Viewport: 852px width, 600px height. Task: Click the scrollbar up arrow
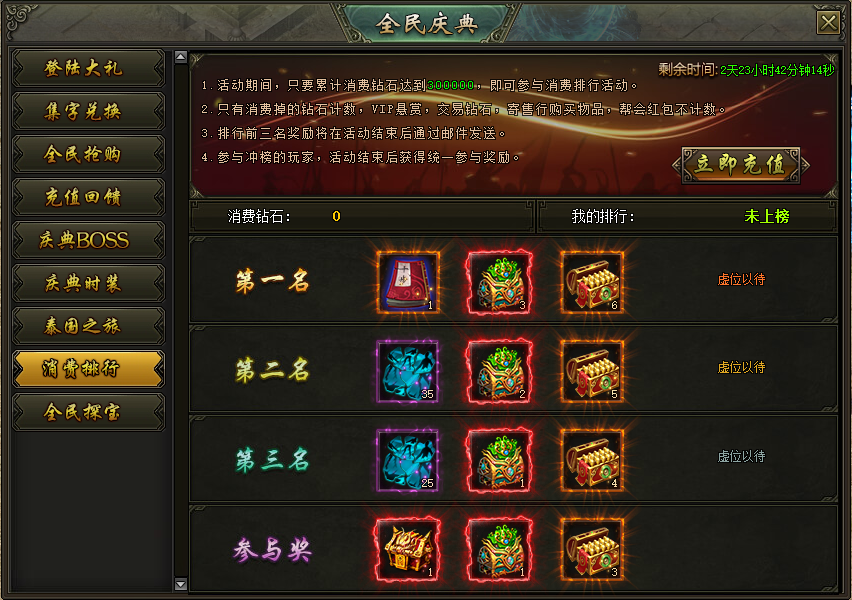[181, 57]
